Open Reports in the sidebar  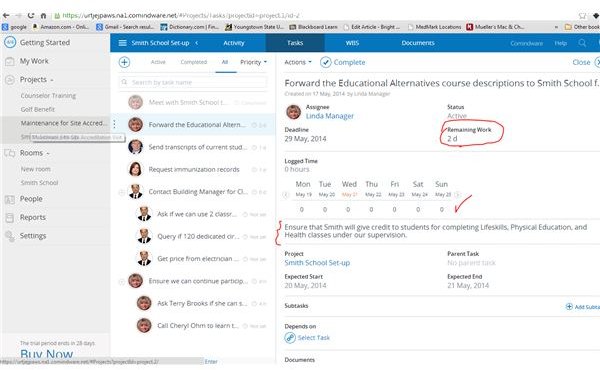coord(33,217)
